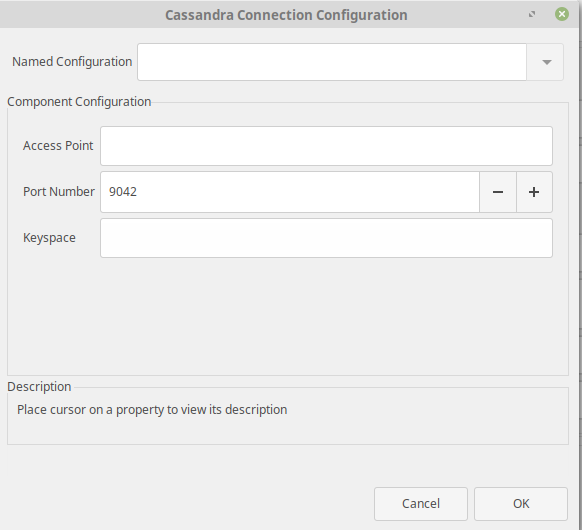Click the Cassandra Connection Configuration title bar

(286, 15)
